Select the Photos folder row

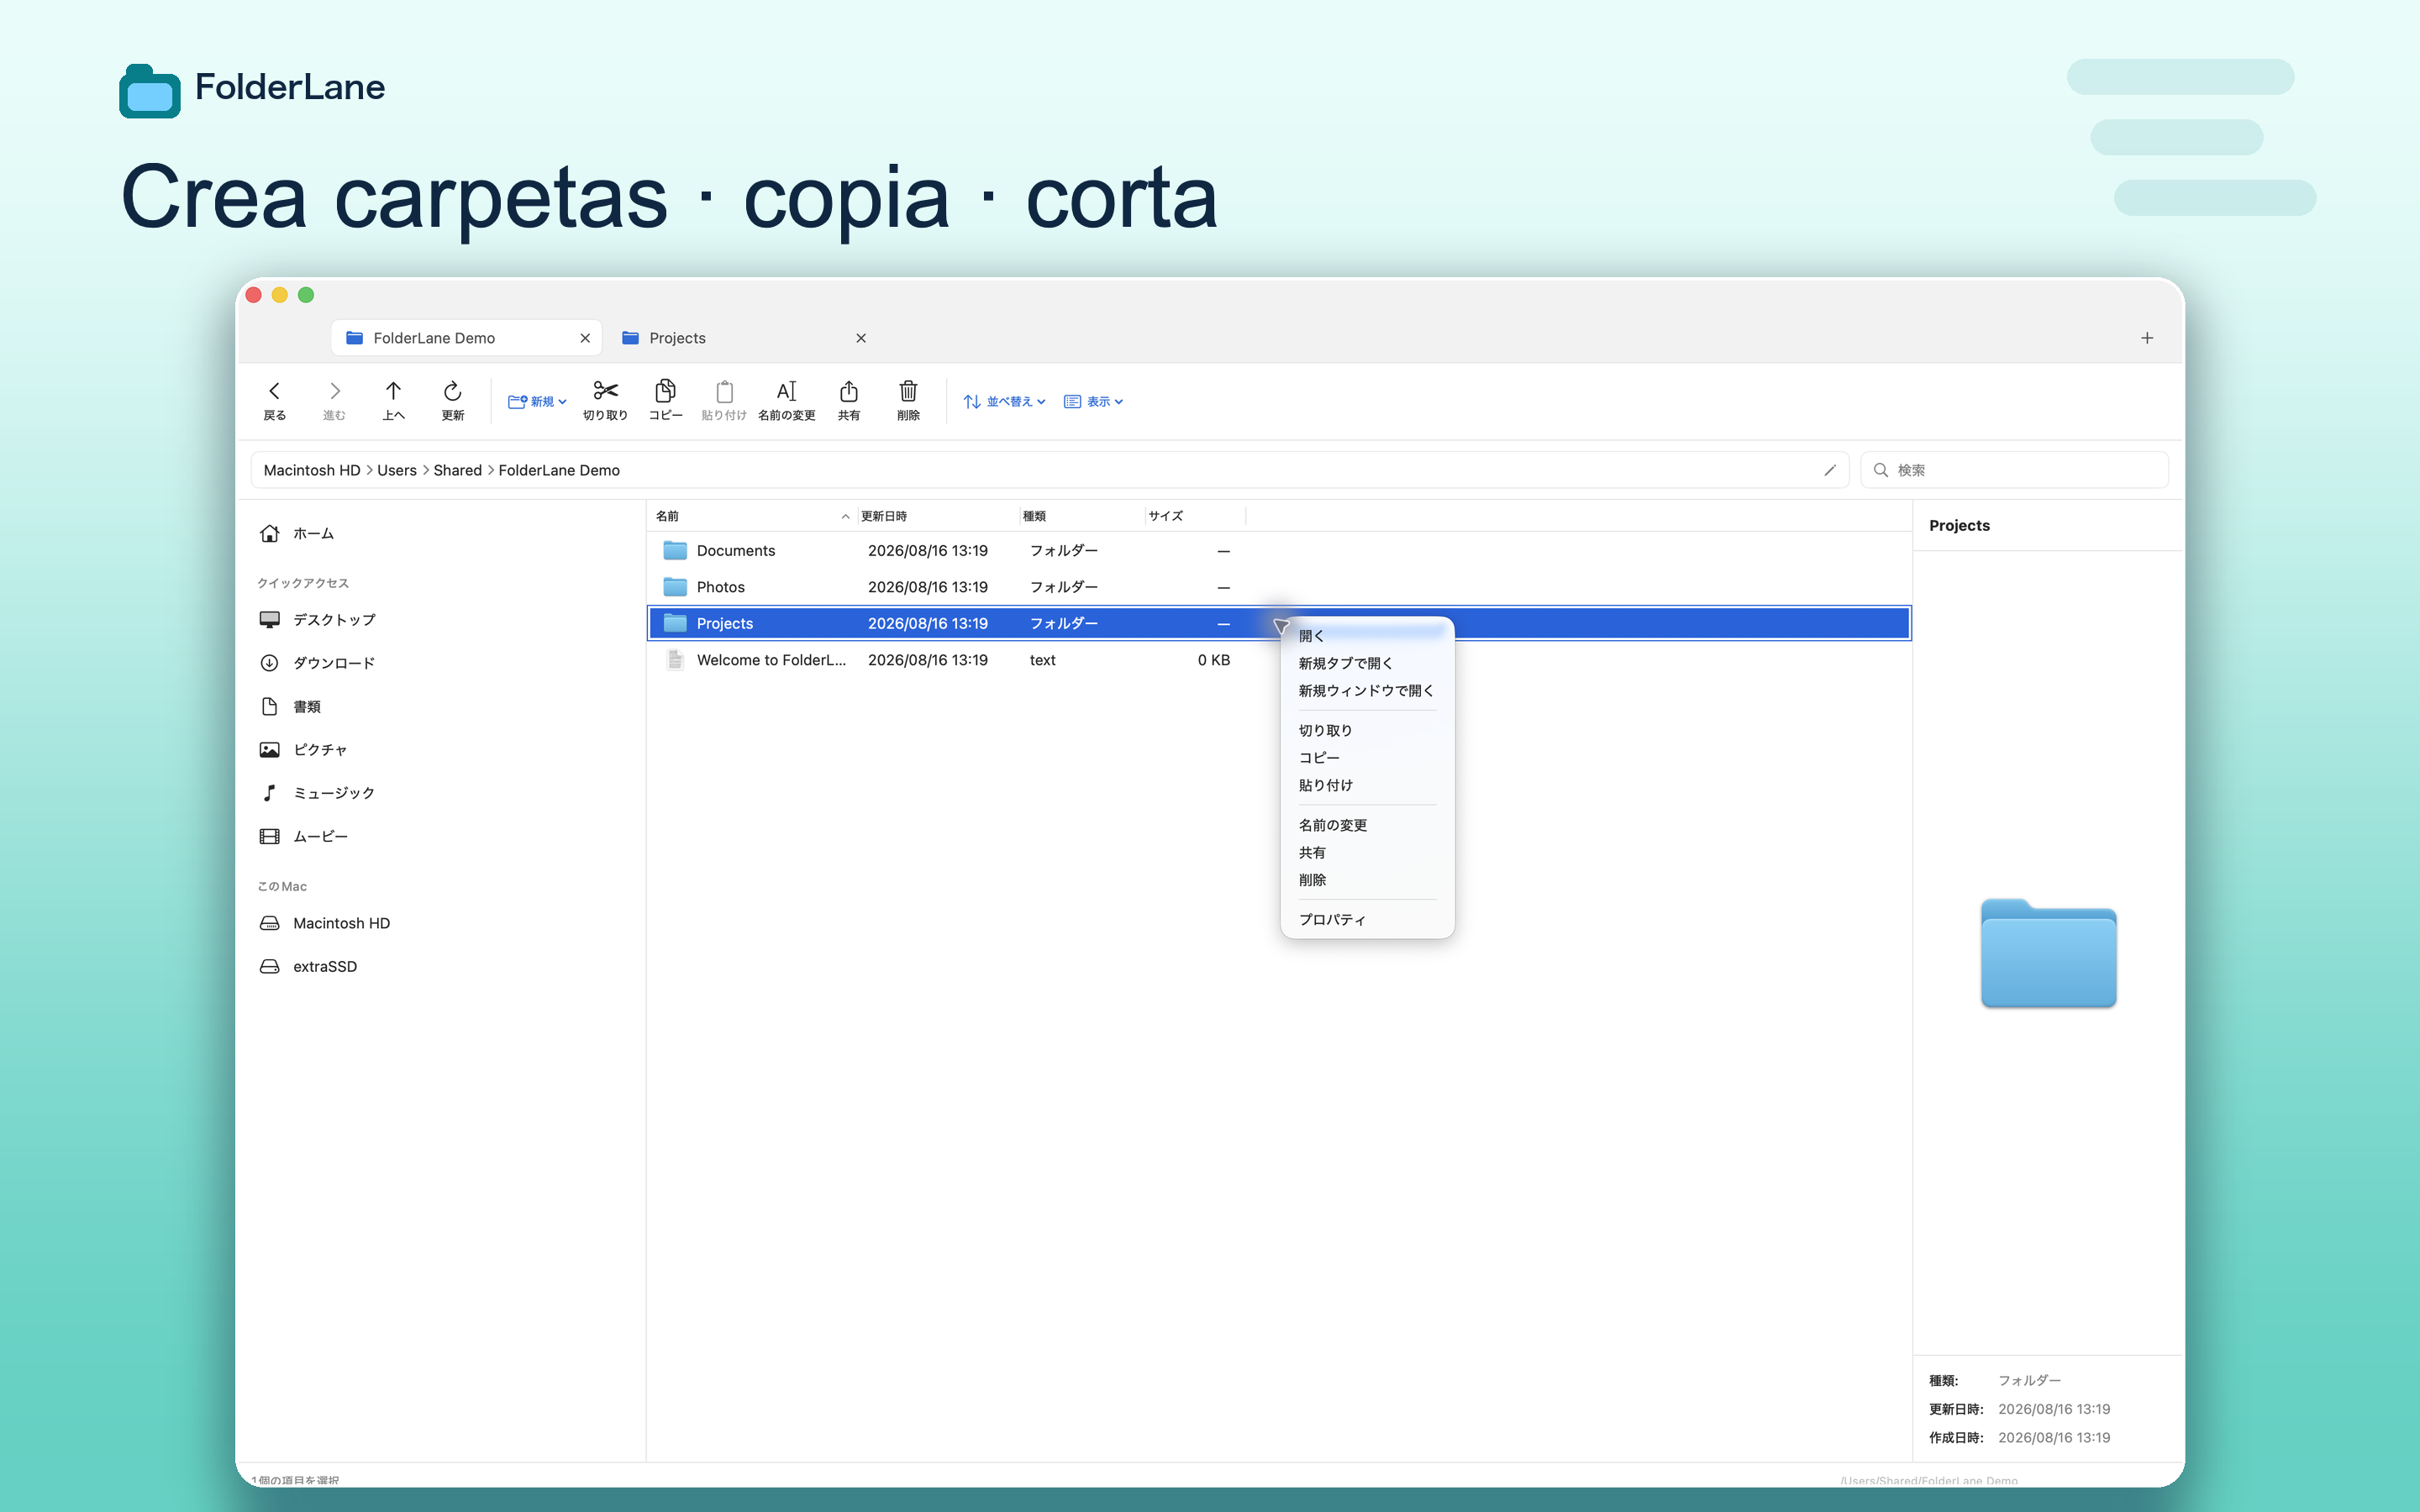coord(1279,587)
